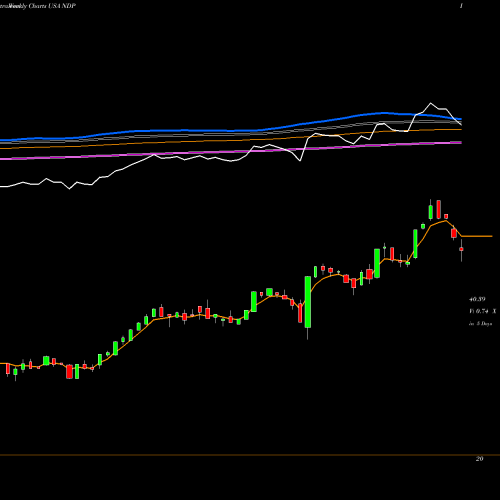Click the "5 Days" label text

[x=484, y=323]
